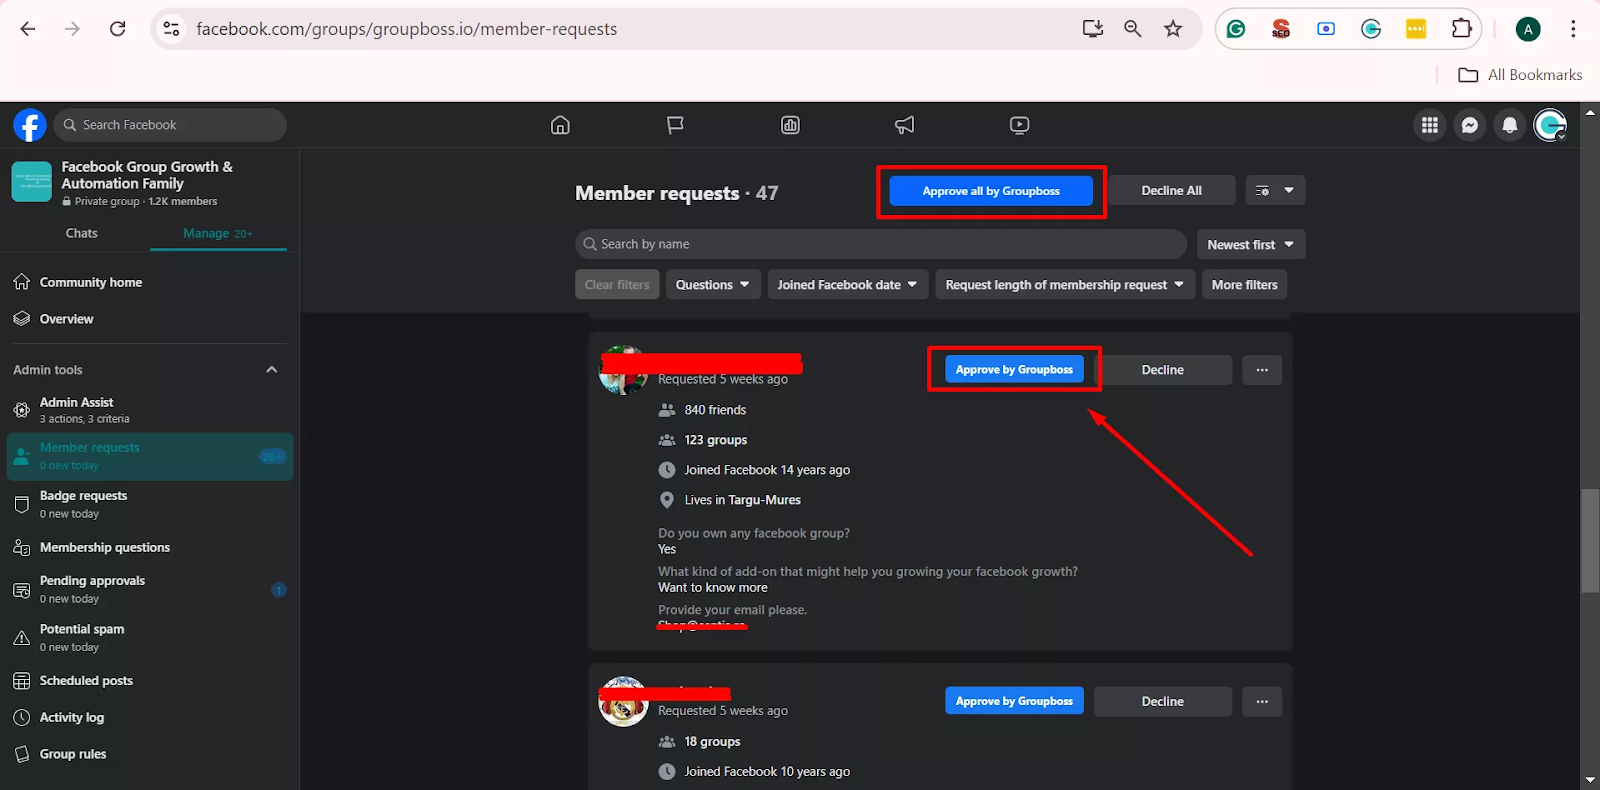Open Joined Facebook date filter dropdown
1600x790 pixels.
click(848, 285)
